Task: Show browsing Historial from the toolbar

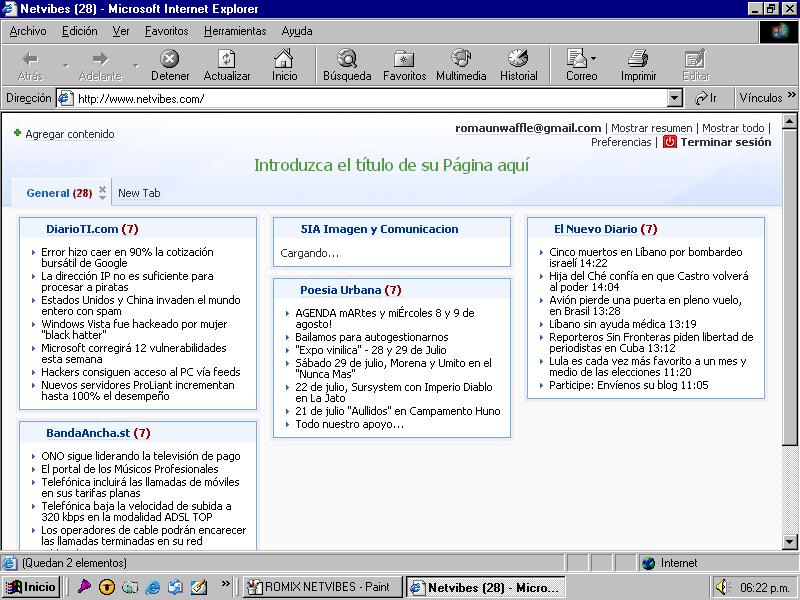Action: tap(518, 65)
